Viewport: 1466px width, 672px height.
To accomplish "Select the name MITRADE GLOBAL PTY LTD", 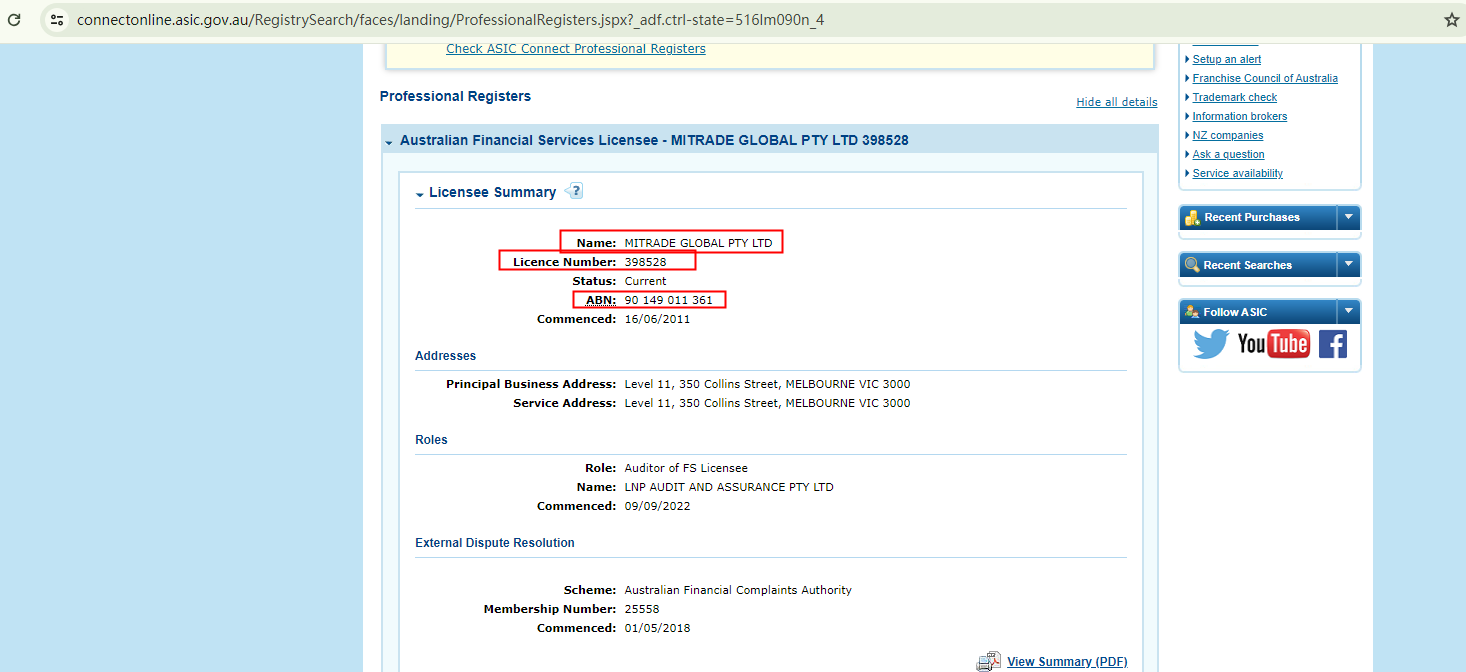I will pos(699,243).
